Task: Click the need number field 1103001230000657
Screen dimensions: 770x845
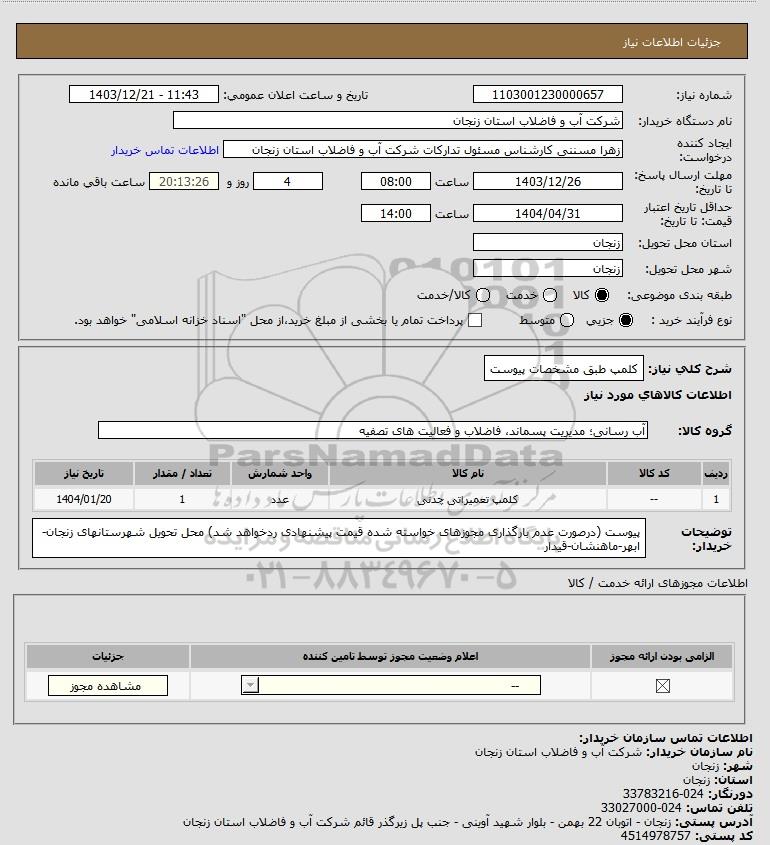Action: [547, 94]
